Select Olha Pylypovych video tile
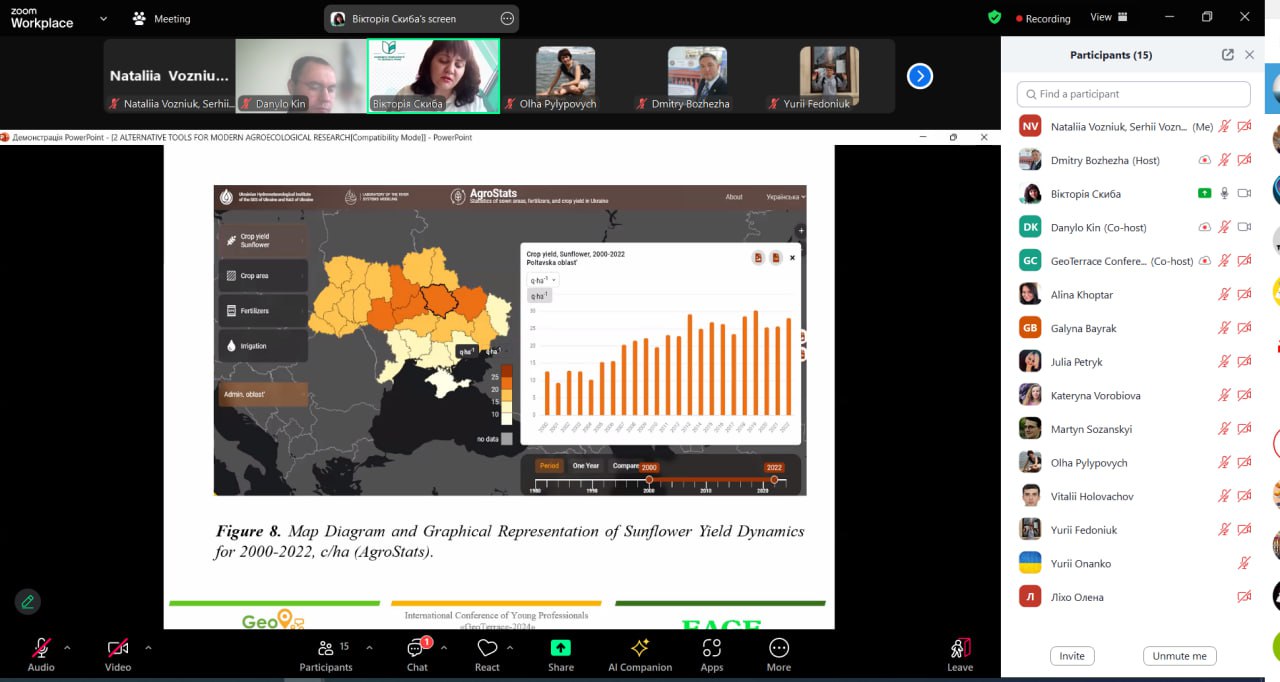The height and width of the screenshot is (682, 1280). 565,76
